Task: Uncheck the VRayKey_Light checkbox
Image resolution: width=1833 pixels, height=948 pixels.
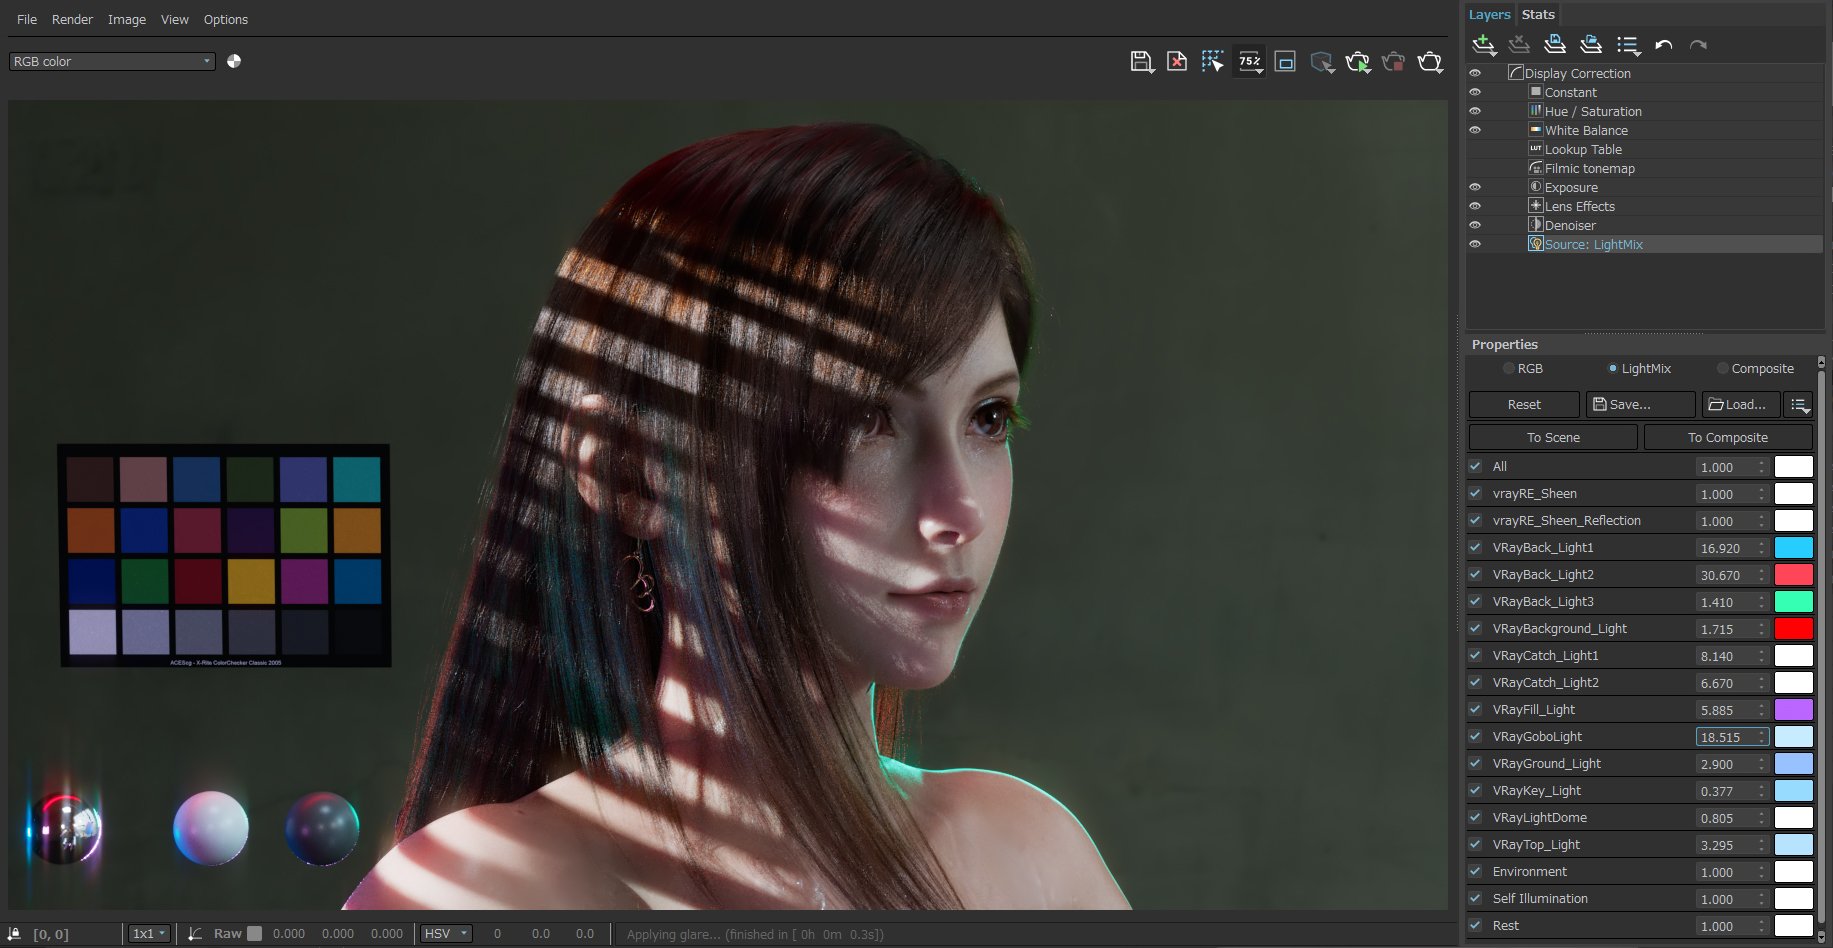Action: pos(1476,790)
